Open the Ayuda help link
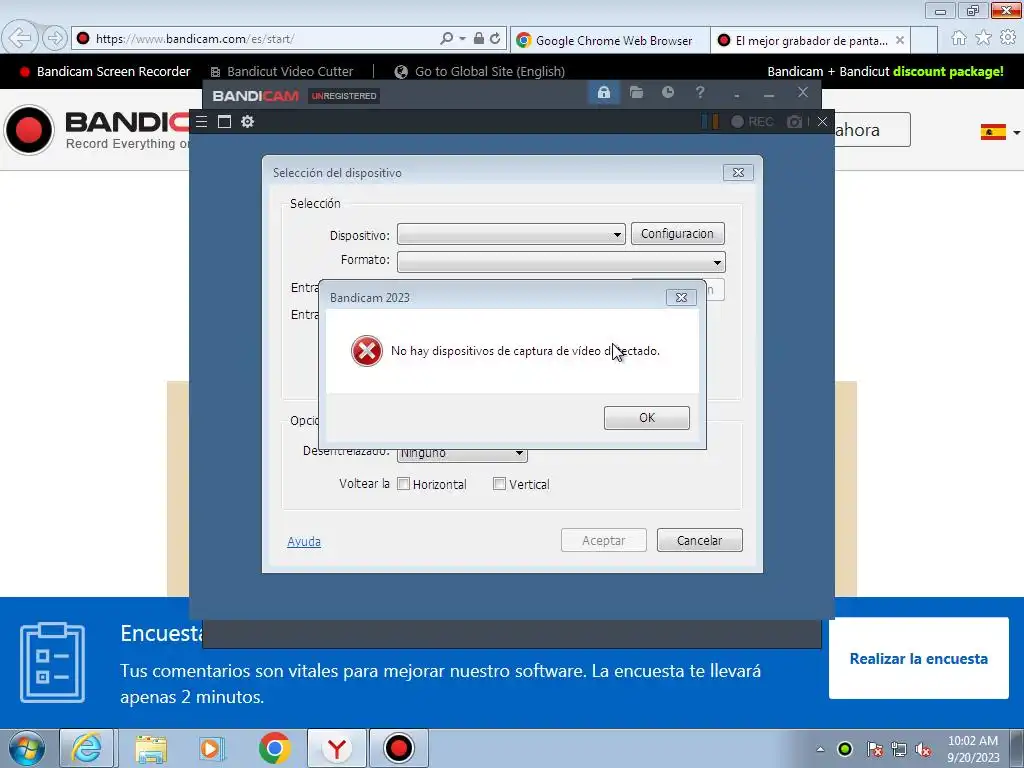 pyautogui.click(x=304, y=541)
